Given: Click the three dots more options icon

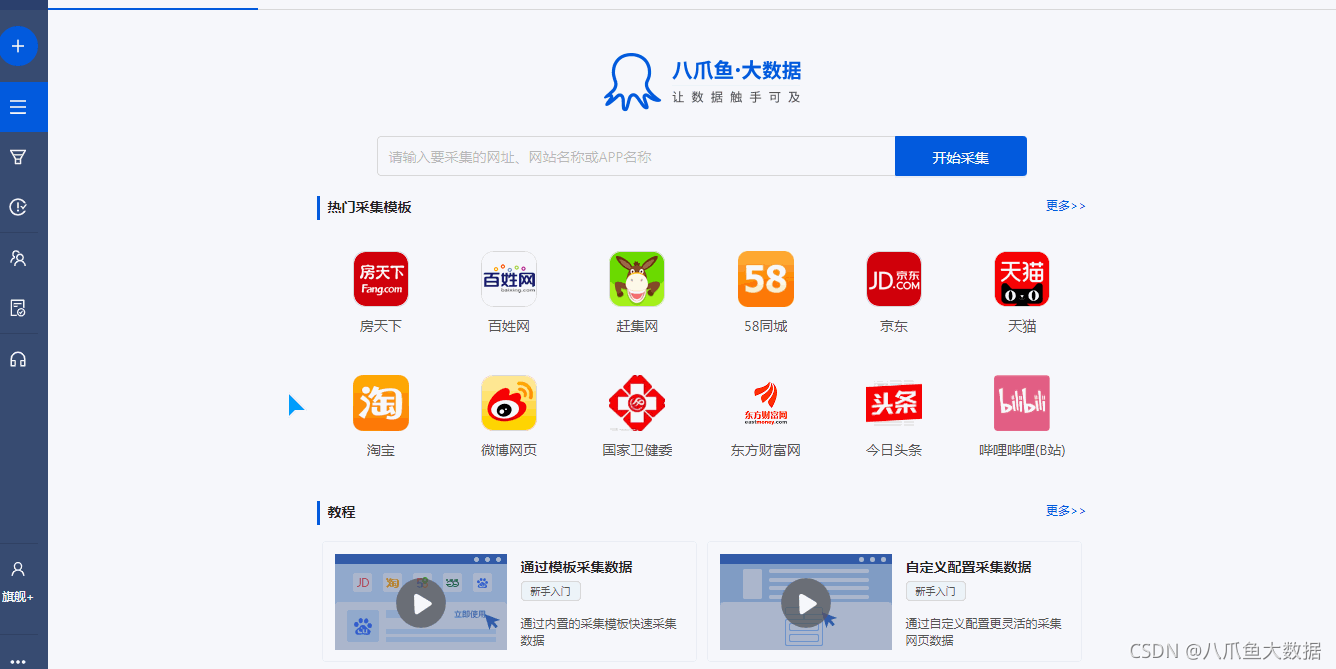Looking at the screenshot, I should pos(18,662).
